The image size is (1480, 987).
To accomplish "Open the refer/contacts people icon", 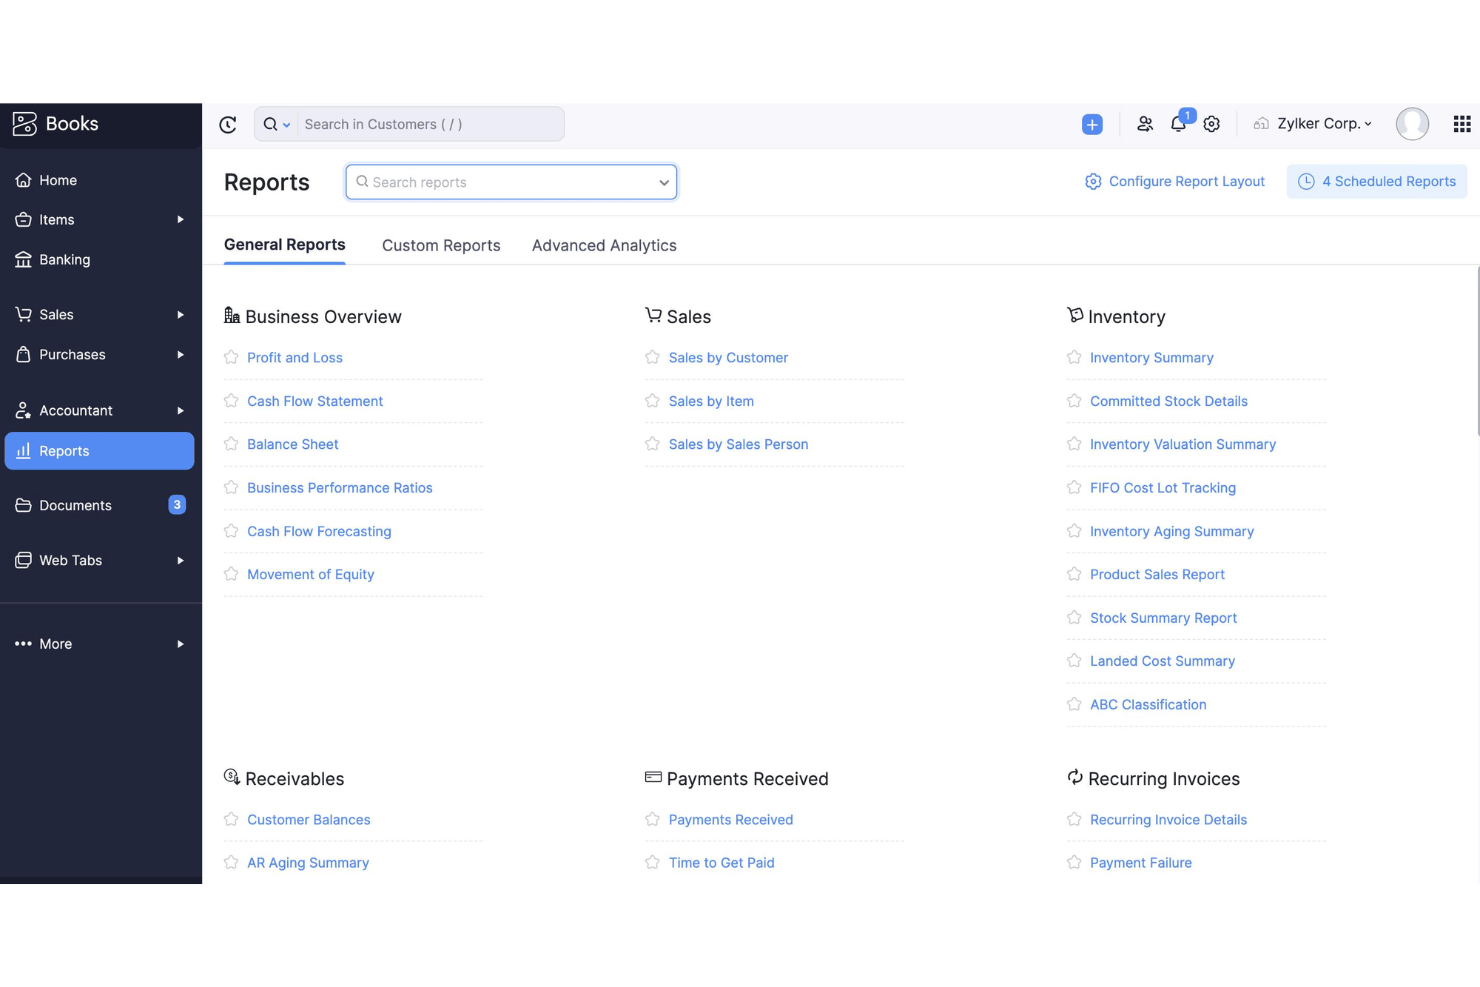I will pos(1145,124).
